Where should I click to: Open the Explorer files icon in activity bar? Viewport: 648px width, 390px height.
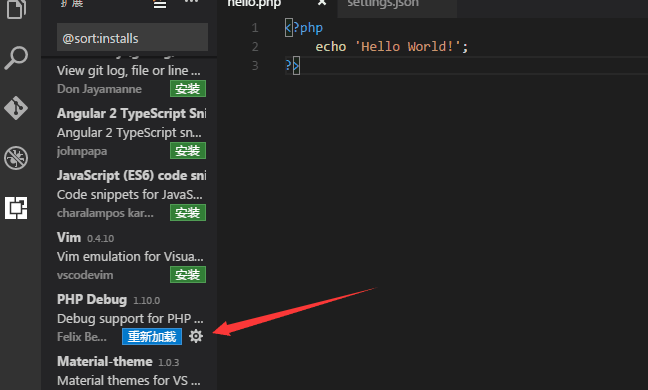(16, 8)
